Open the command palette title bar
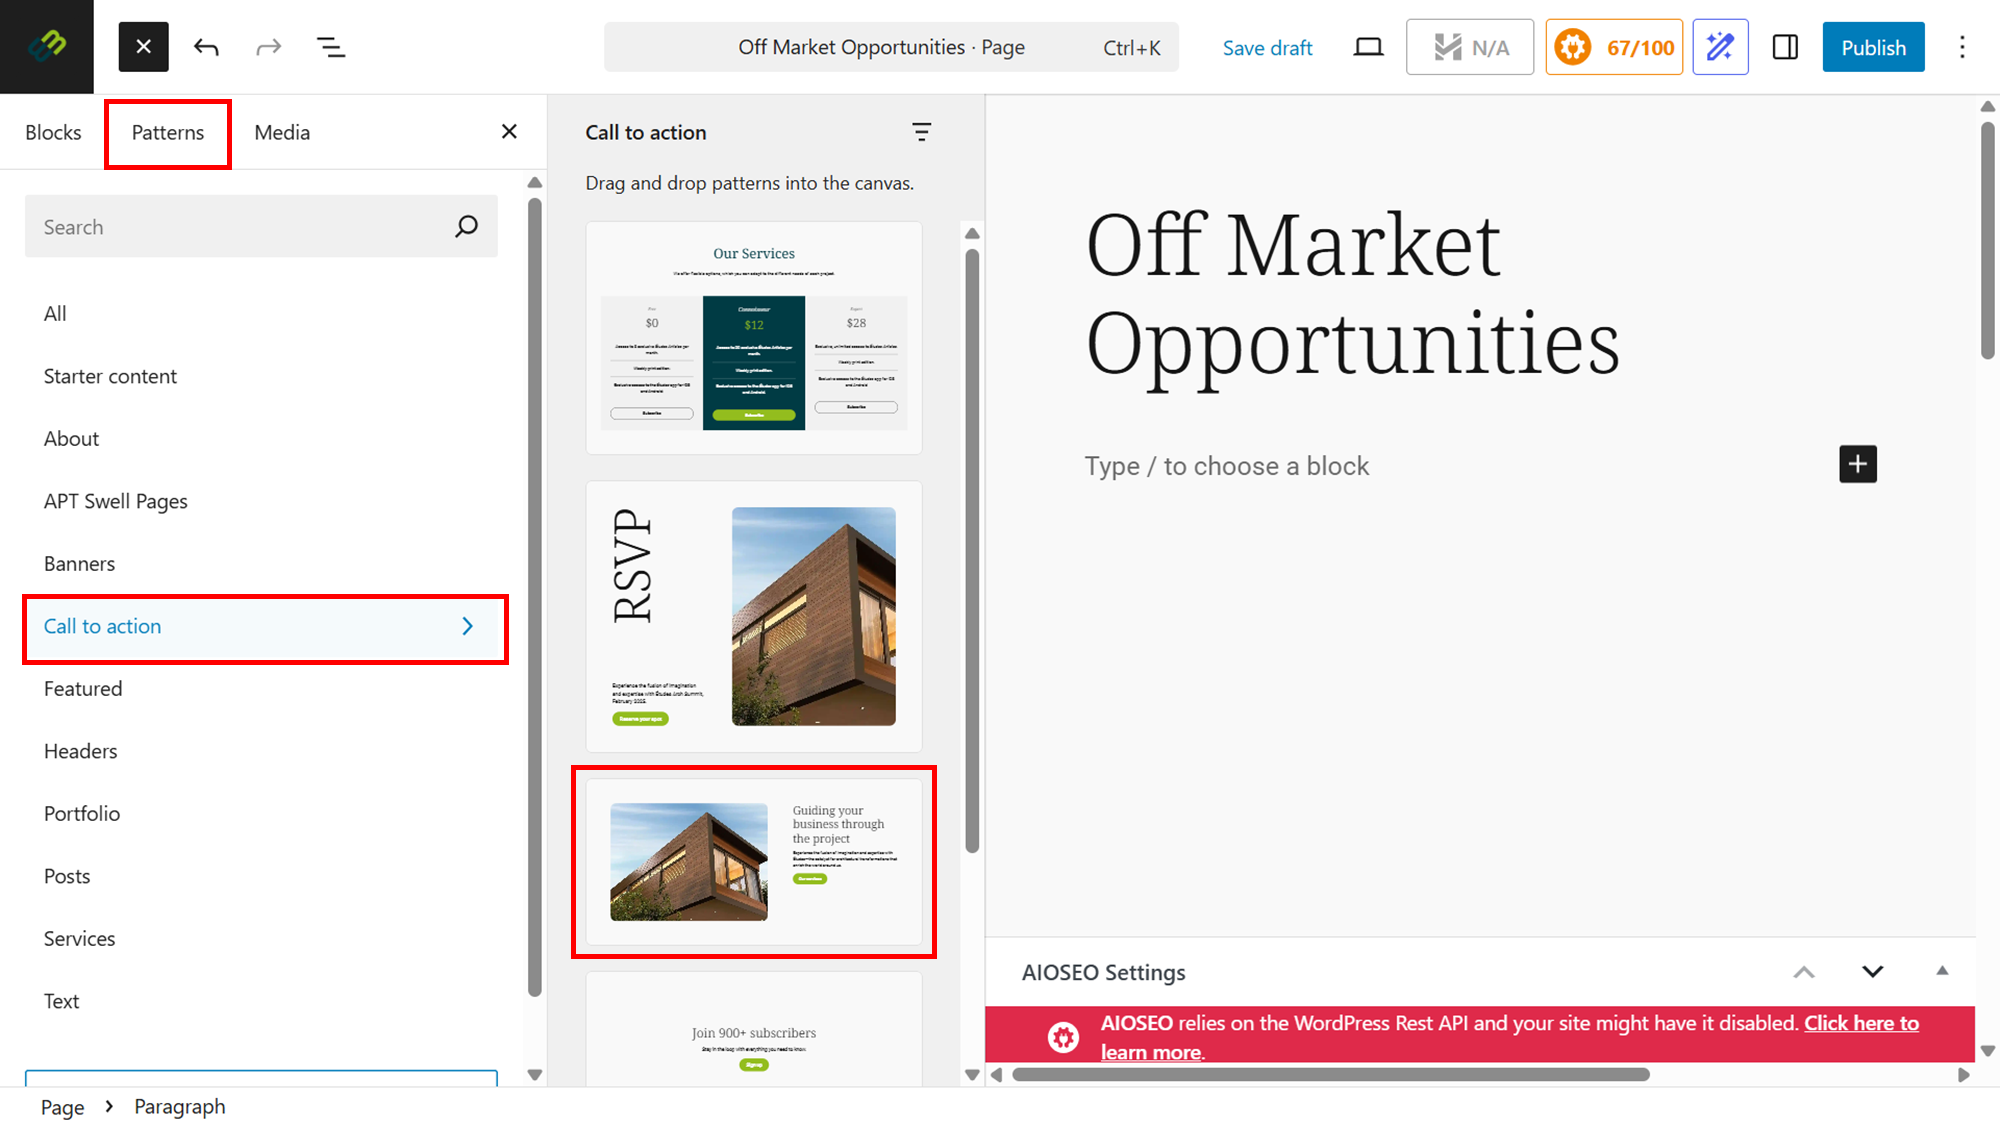Viewport: 2000px width, 1125px height. [x=891, y=47]
